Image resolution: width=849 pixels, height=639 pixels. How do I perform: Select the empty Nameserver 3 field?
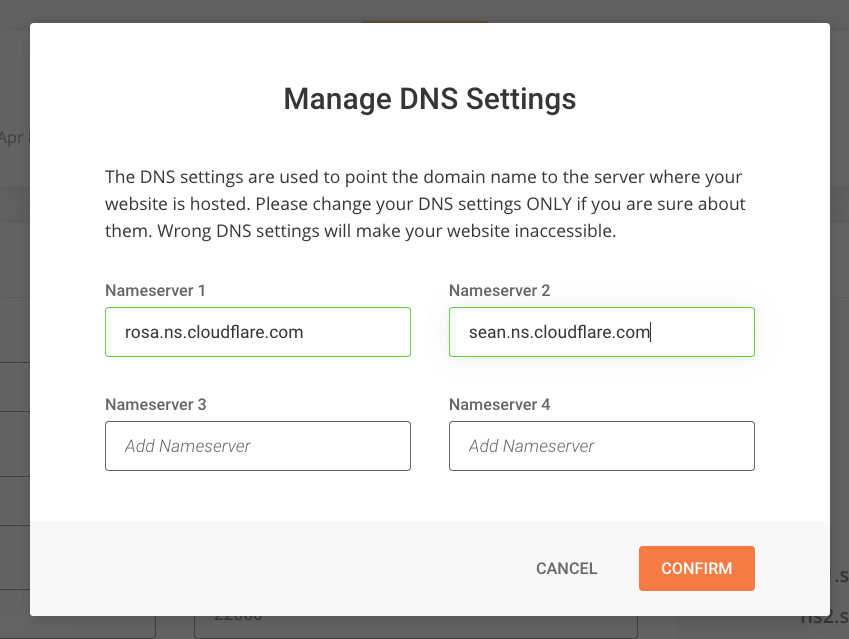[258, 446]
